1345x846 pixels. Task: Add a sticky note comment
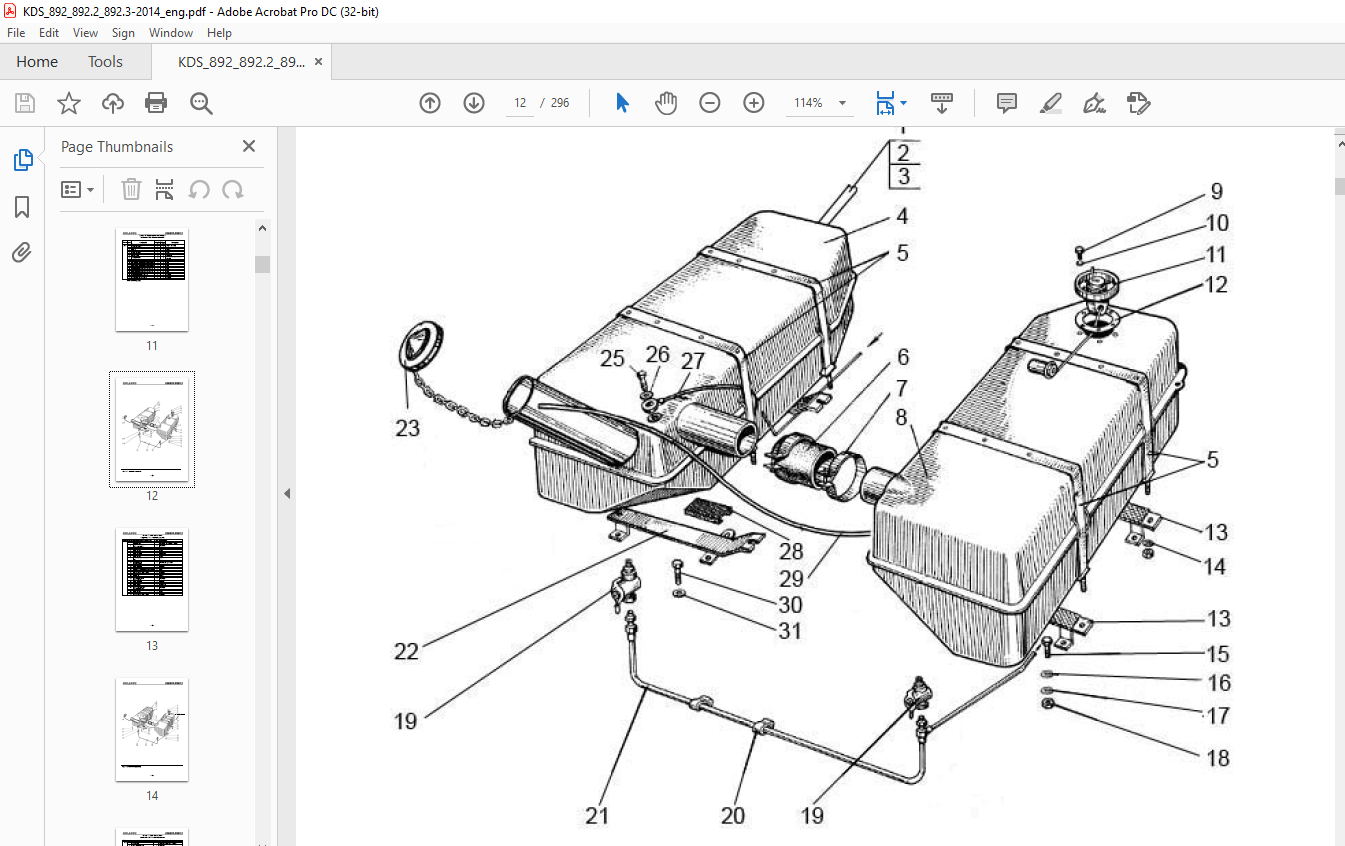pyautogui.click(x=1007, y=103)
